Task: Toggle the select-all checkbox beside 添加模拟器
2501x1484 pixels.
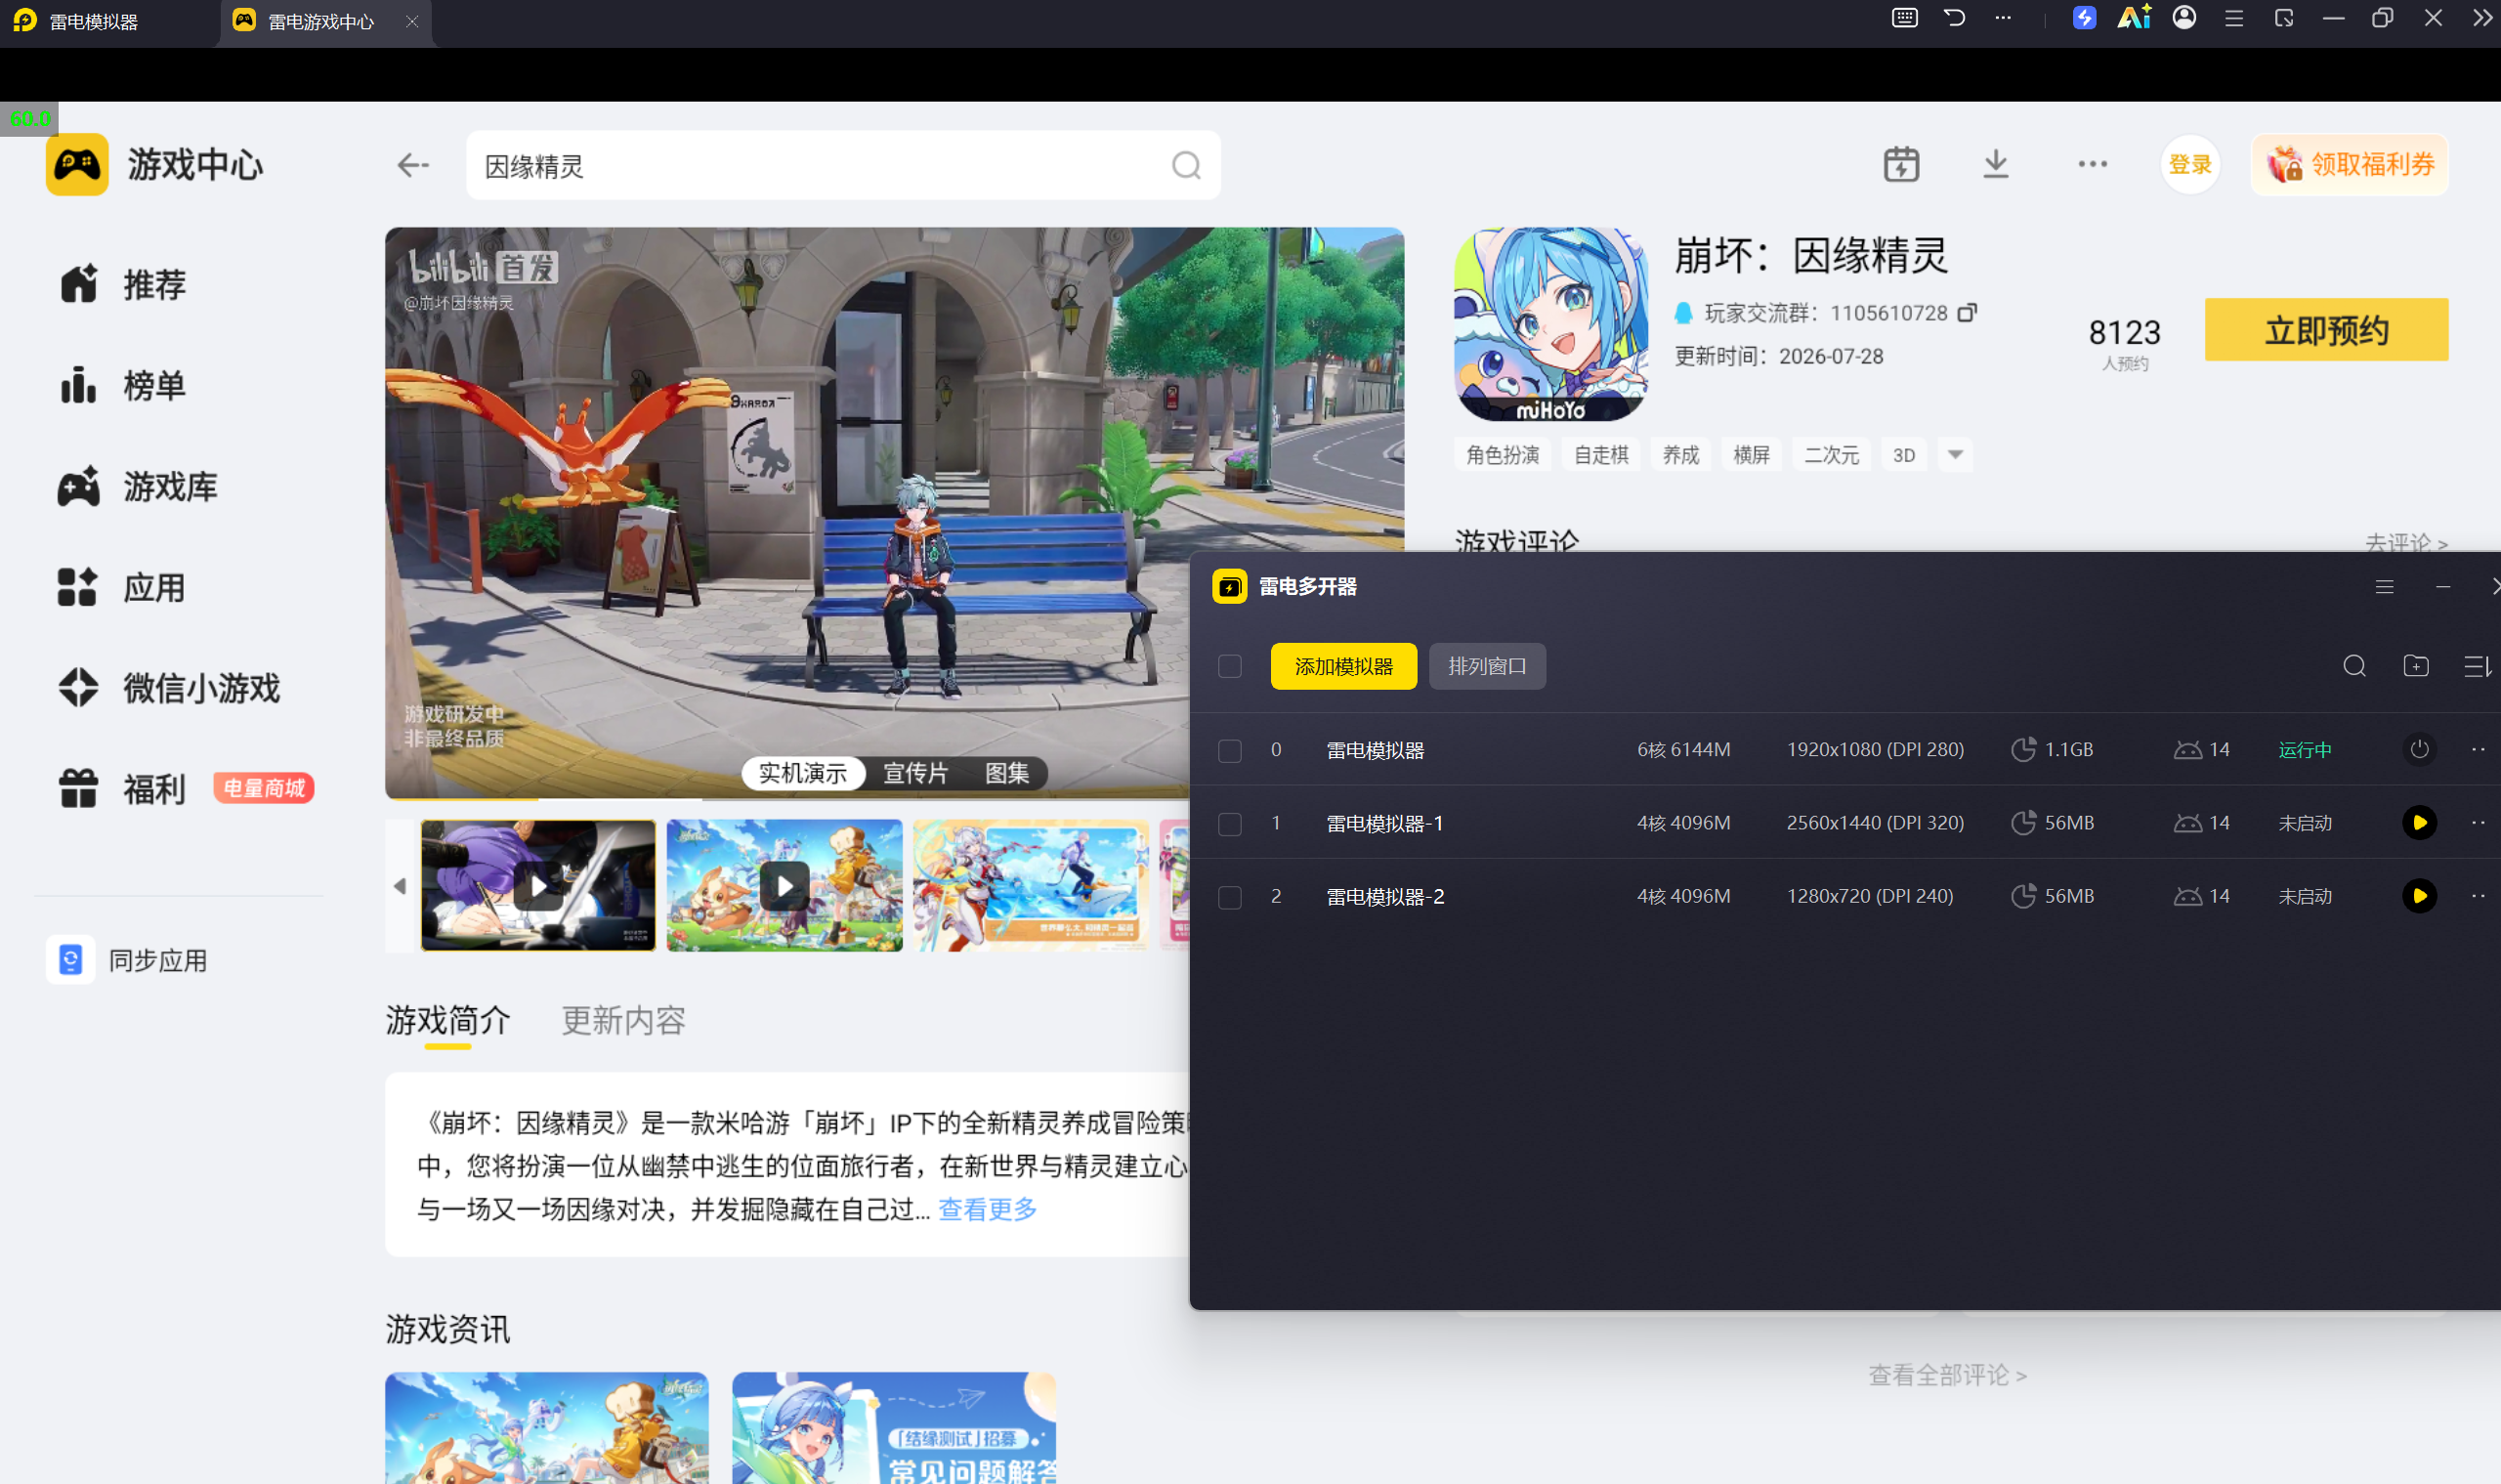Action: 1229,666
